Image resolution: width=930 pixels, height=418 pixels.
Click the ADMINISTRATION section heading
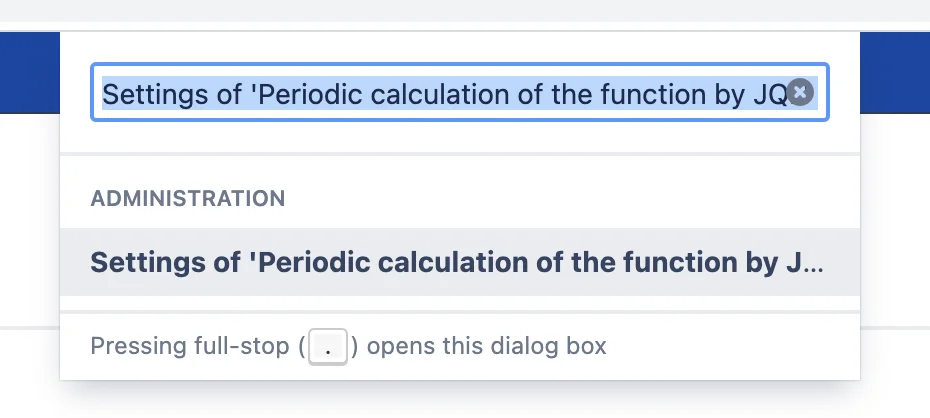pyautogui.click(x=187, y=199)
